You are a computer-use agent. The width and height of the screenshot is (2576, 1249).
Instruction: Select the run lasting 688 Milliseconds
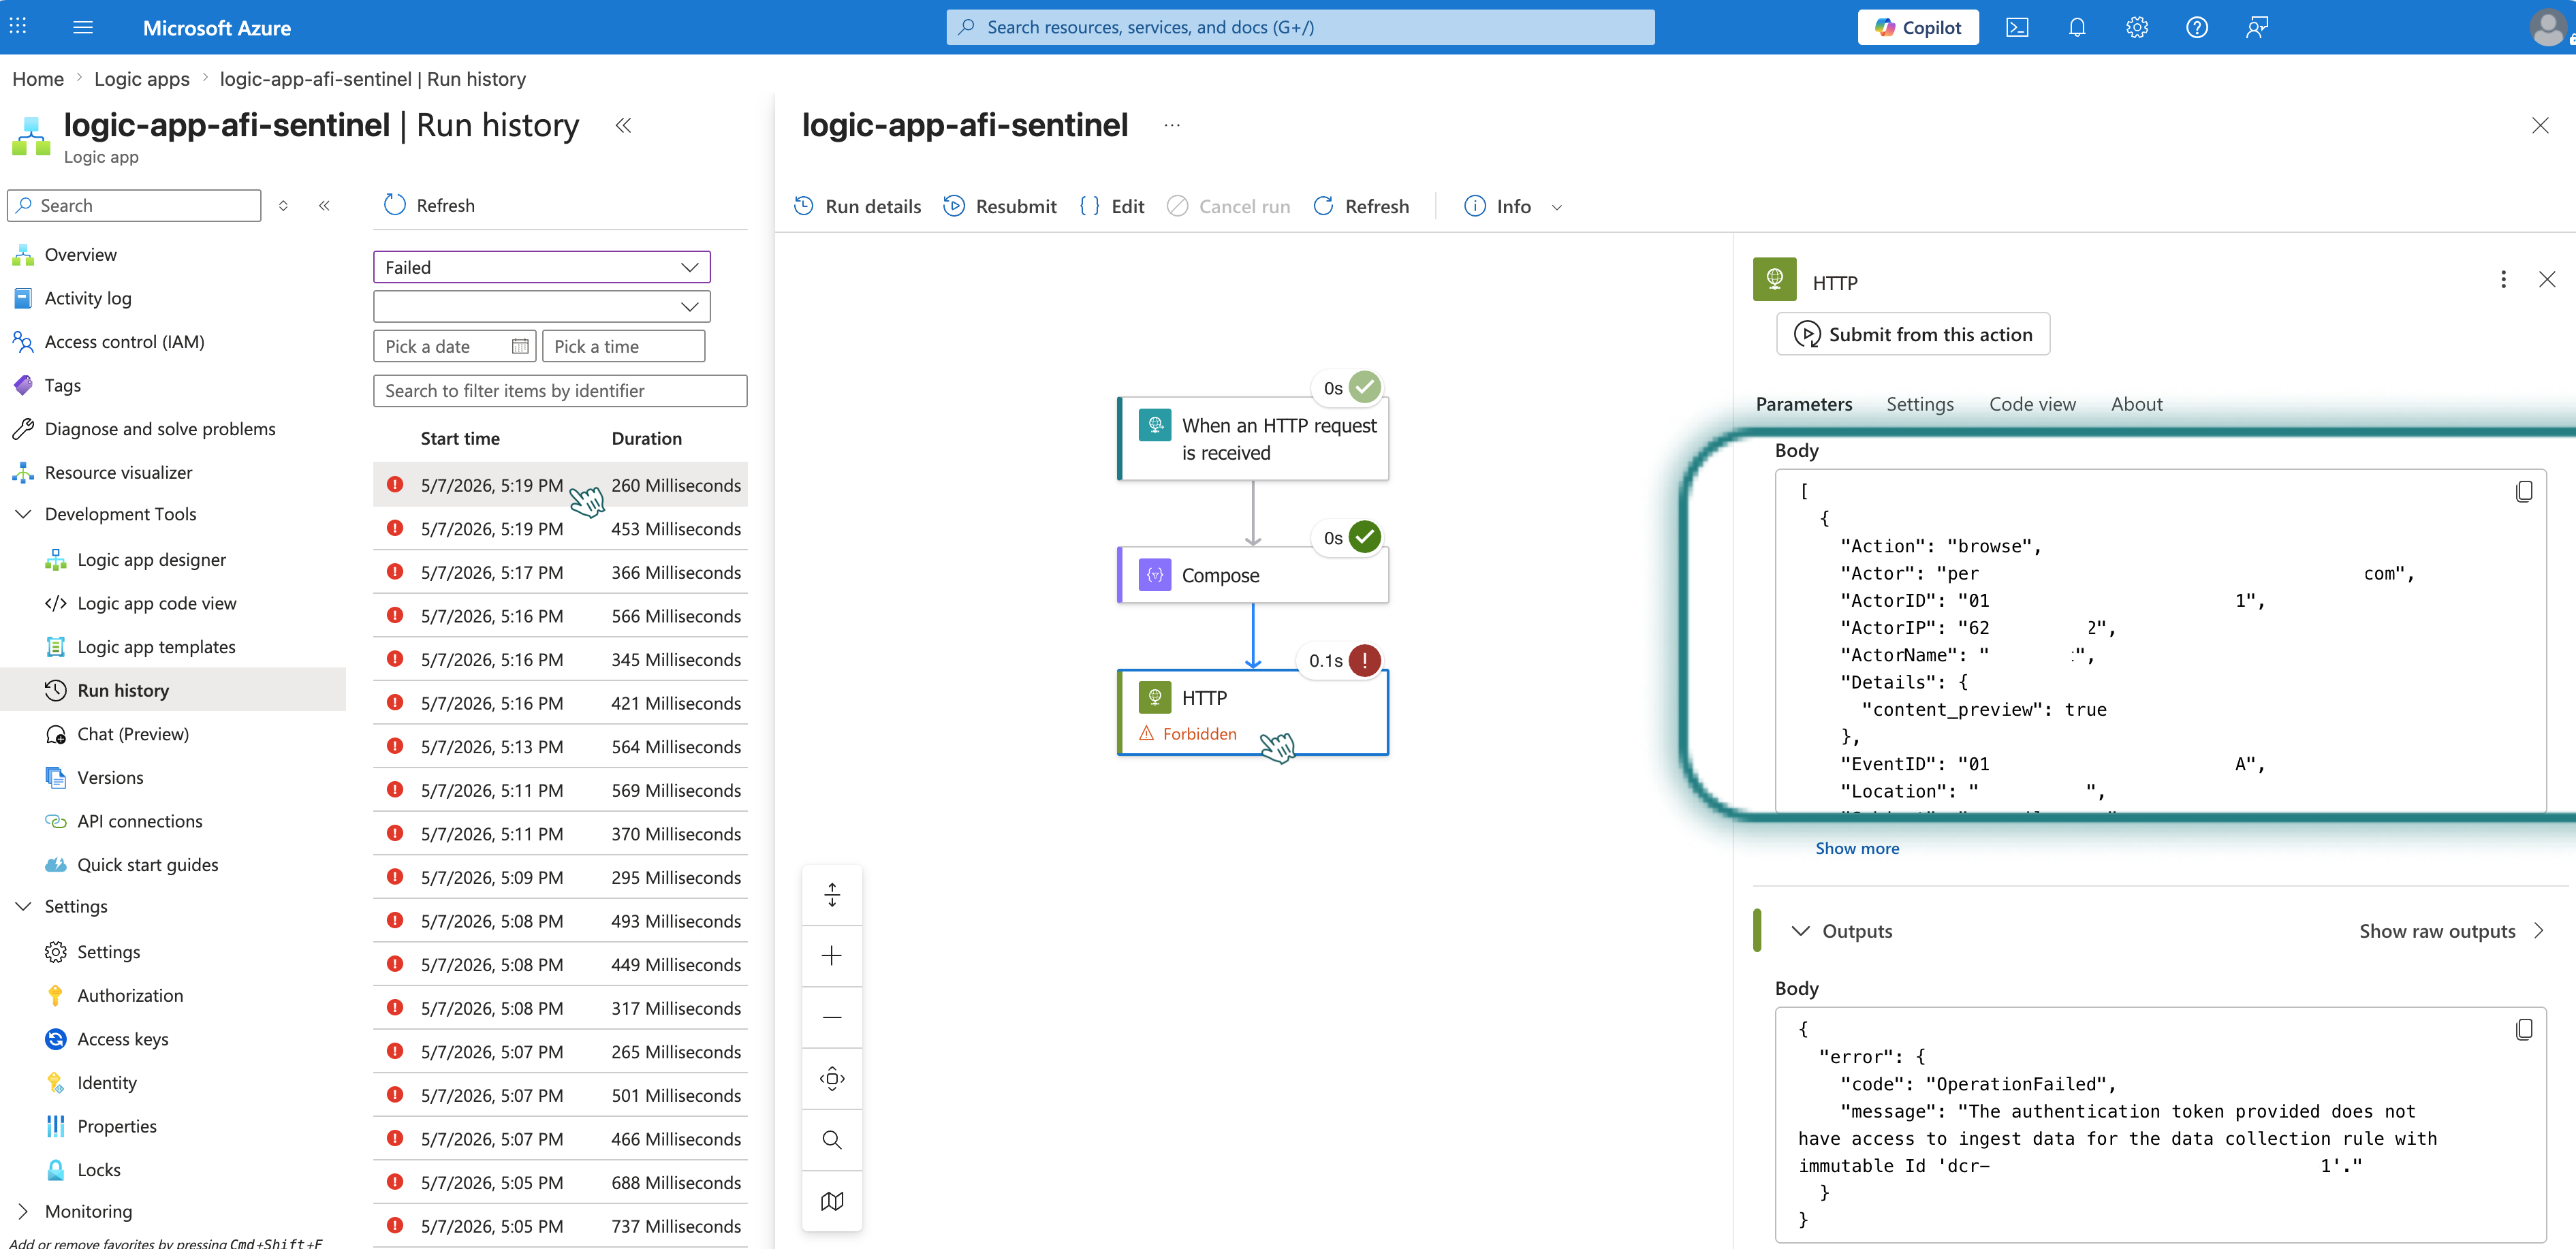point(560,1183)
